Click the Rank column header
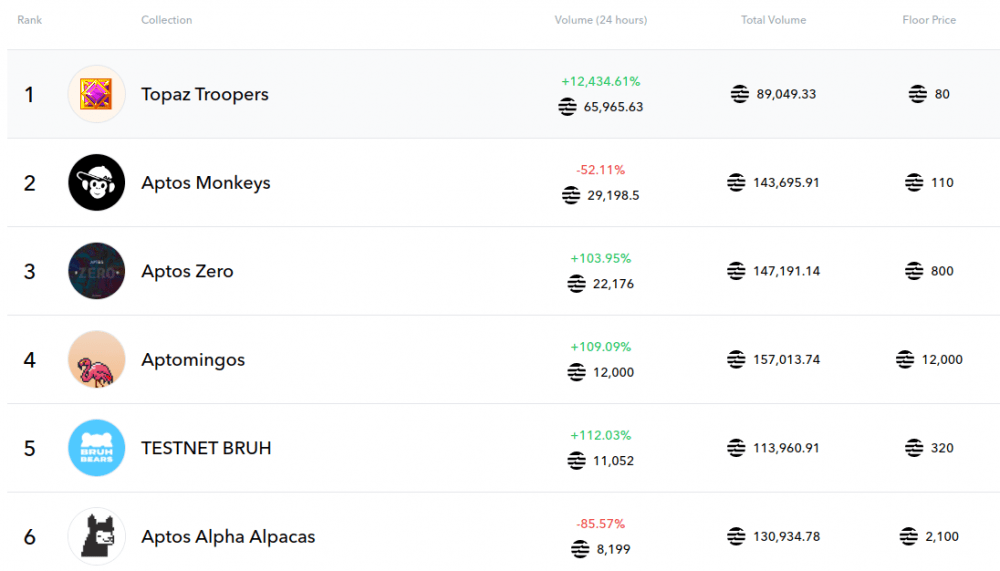This screenshot has width=1000, height=571. [29, 20]
